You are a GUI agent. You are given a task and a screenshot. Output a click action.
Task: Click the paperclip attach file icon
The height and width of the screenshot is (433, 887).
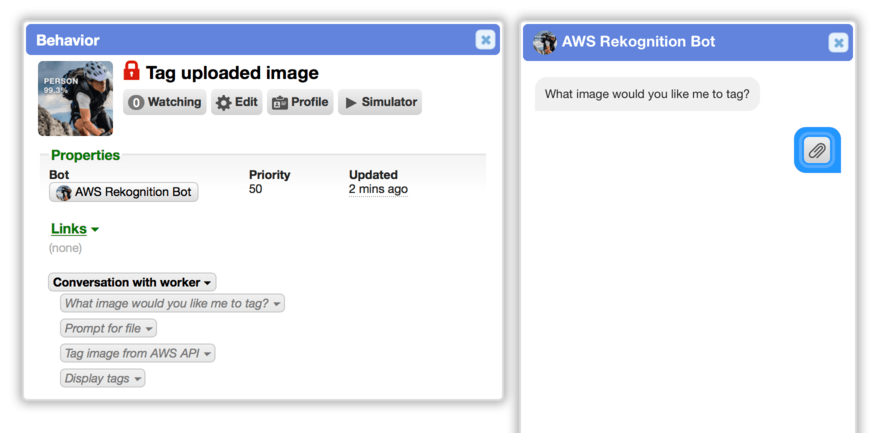tap(817, 150)
